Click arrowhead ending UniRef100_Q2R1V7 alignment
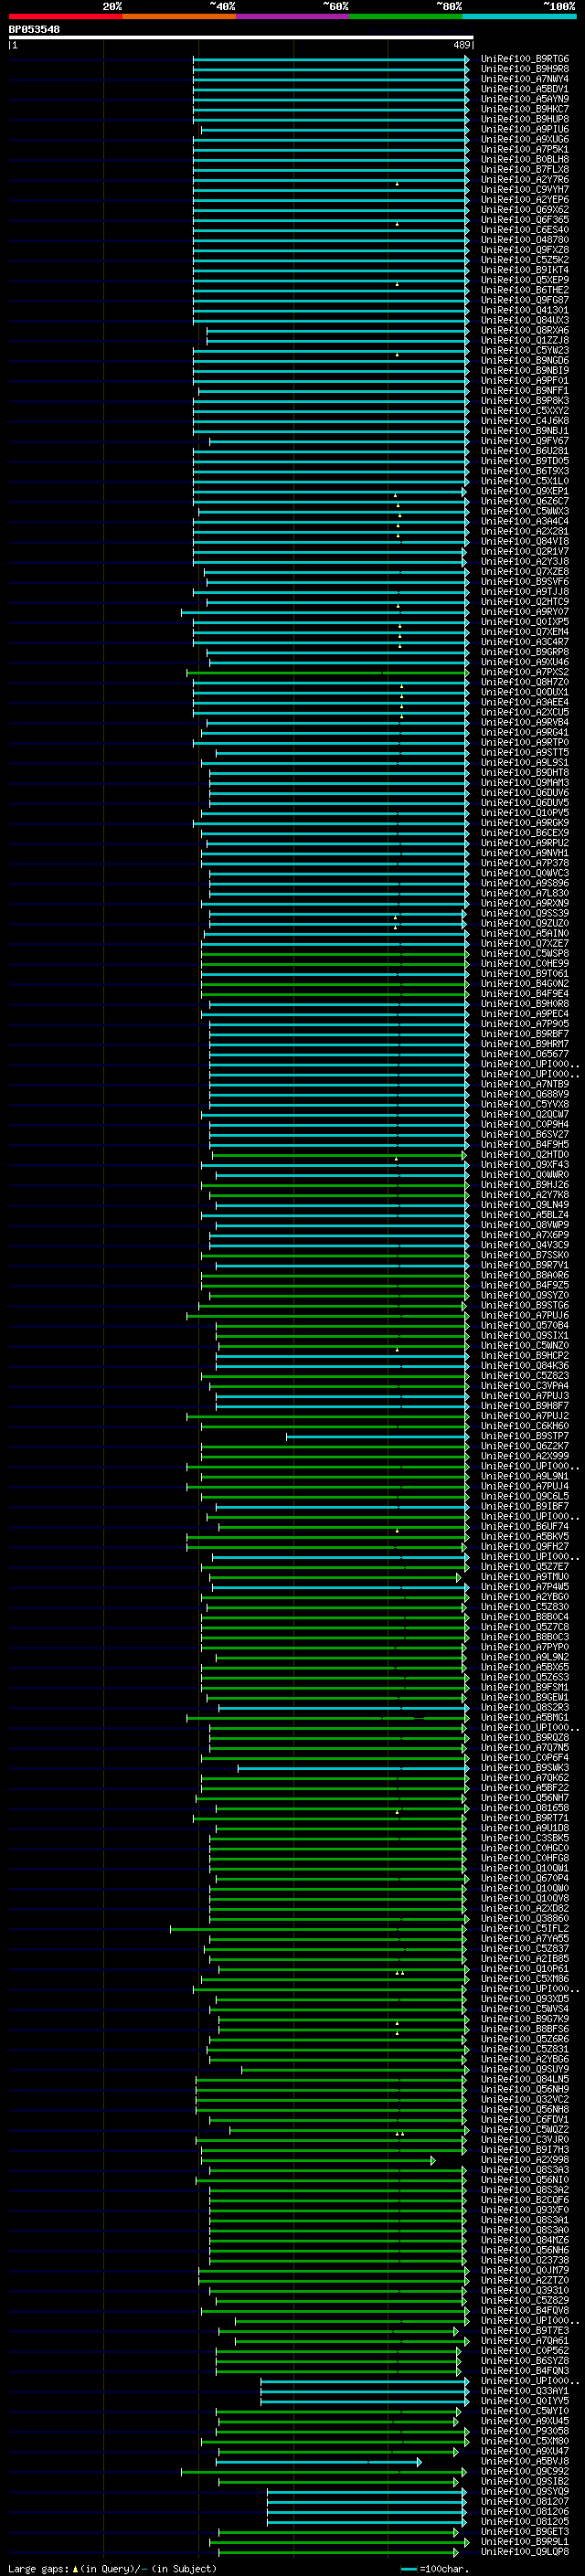 pyautogui.click(x=464, y=551)
